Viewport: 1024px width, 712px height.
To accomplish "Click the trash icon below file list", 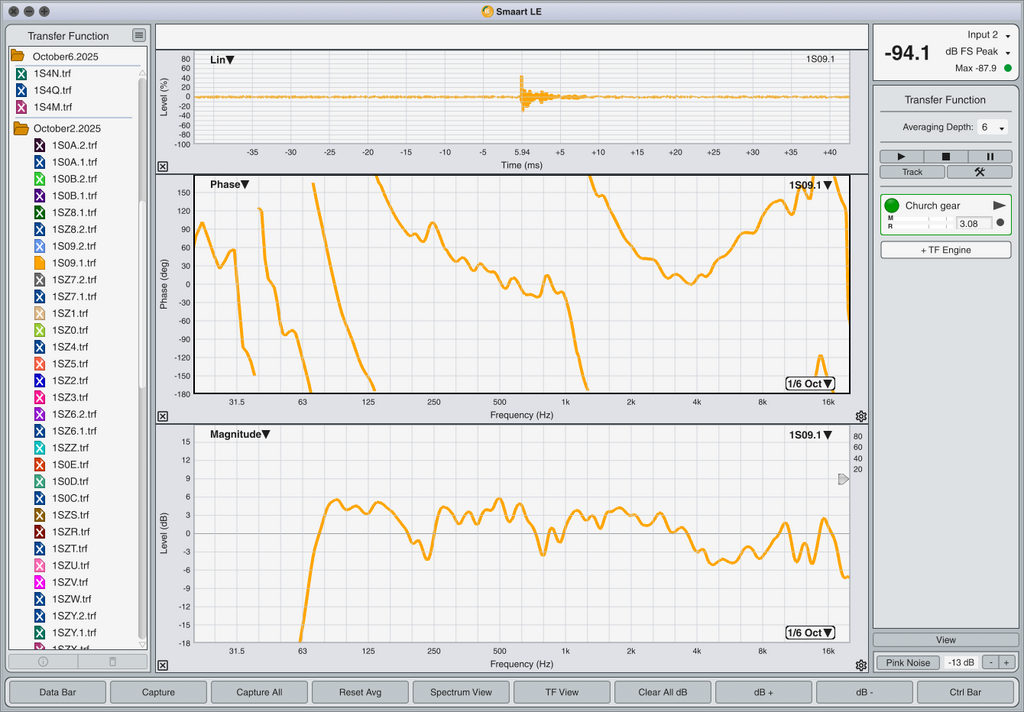I will pyautogui.click(x=112, y=661).
